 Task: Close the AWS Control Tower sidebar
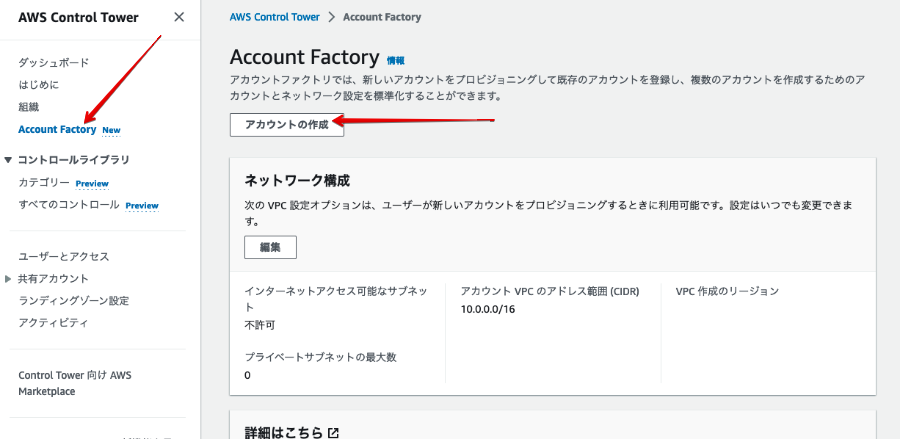179,17
